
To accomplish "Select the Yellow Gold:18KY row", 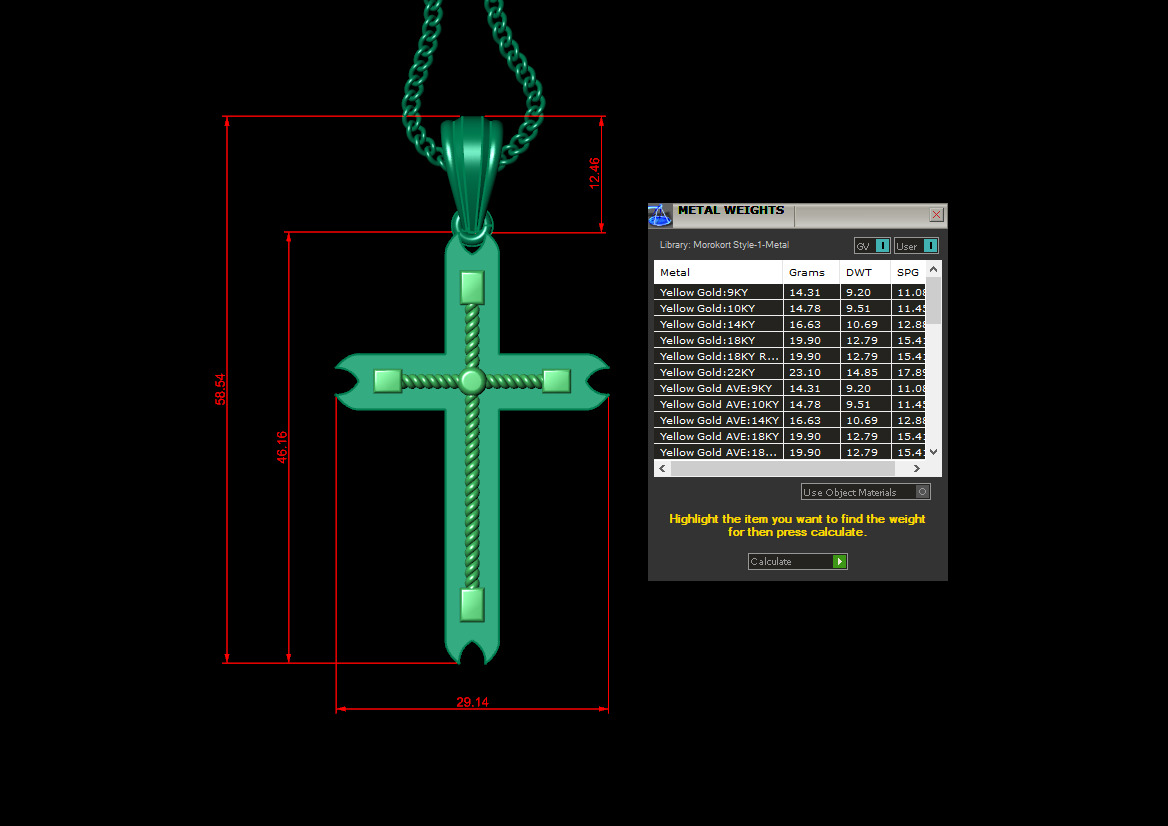I will (790, 340).
